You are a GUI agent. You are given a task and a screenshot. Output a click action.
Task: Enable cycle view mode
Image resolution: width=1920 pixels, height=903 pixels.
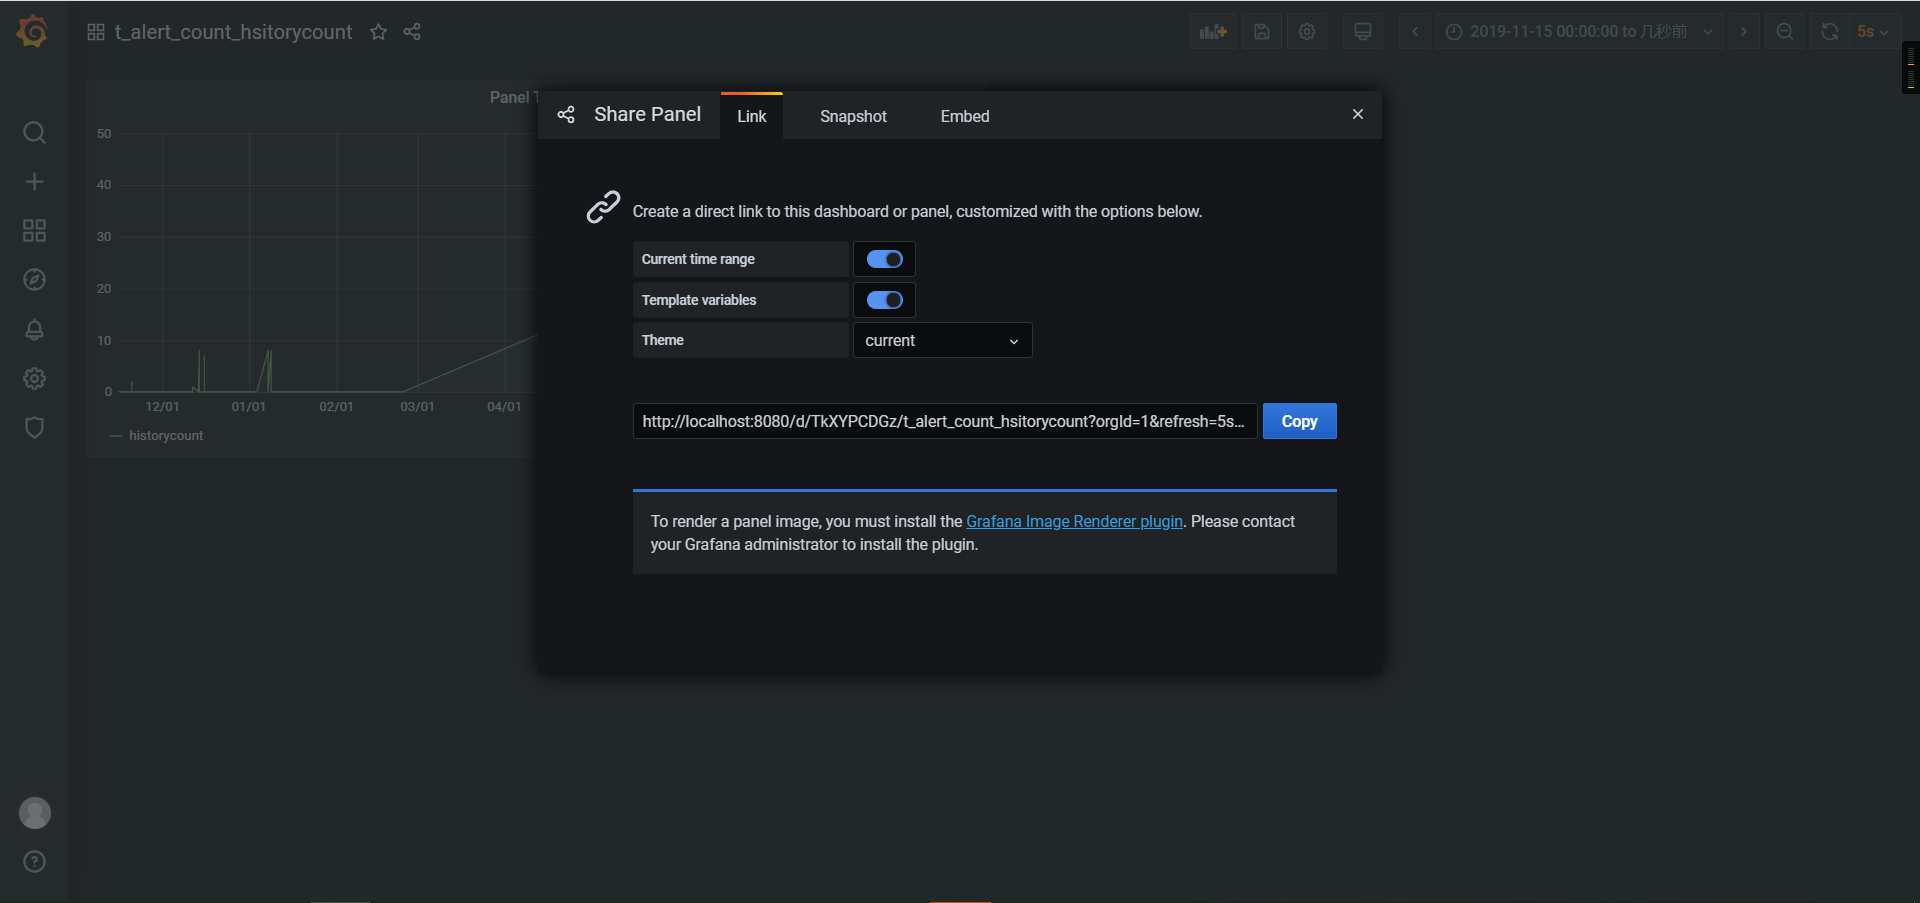point(1362,31)
